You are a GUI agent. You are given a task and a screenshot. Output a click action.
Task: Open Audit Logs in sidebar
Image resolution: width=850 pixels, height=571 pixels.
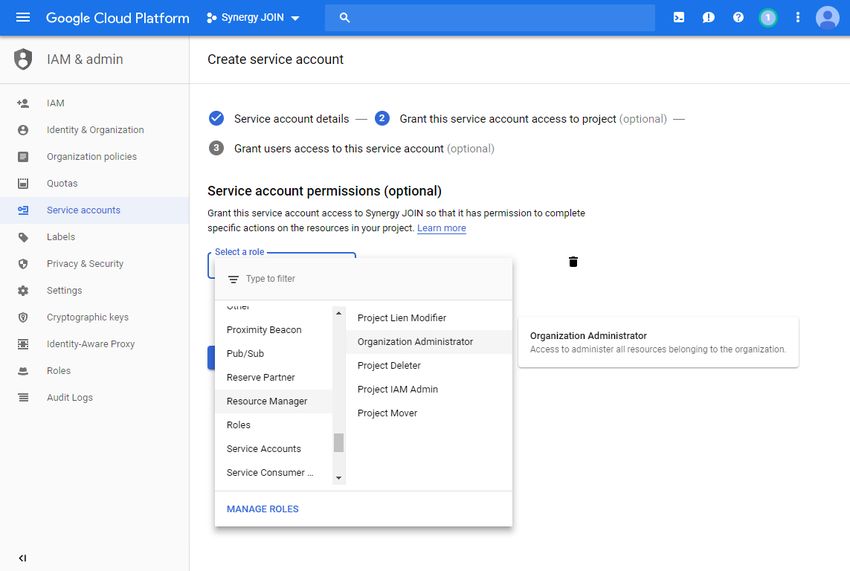(94, 397)
